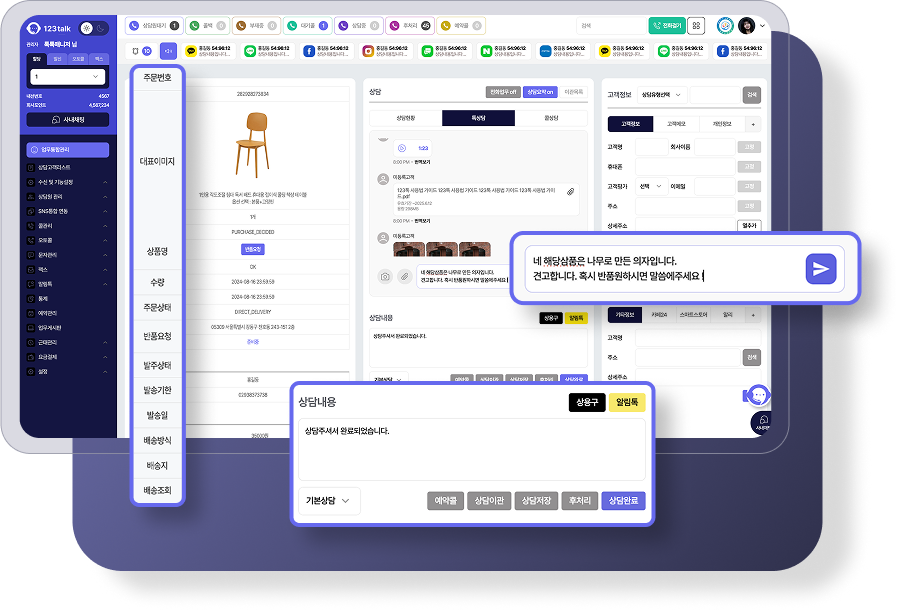Click the green 전화걸기 button

[665, 26]
